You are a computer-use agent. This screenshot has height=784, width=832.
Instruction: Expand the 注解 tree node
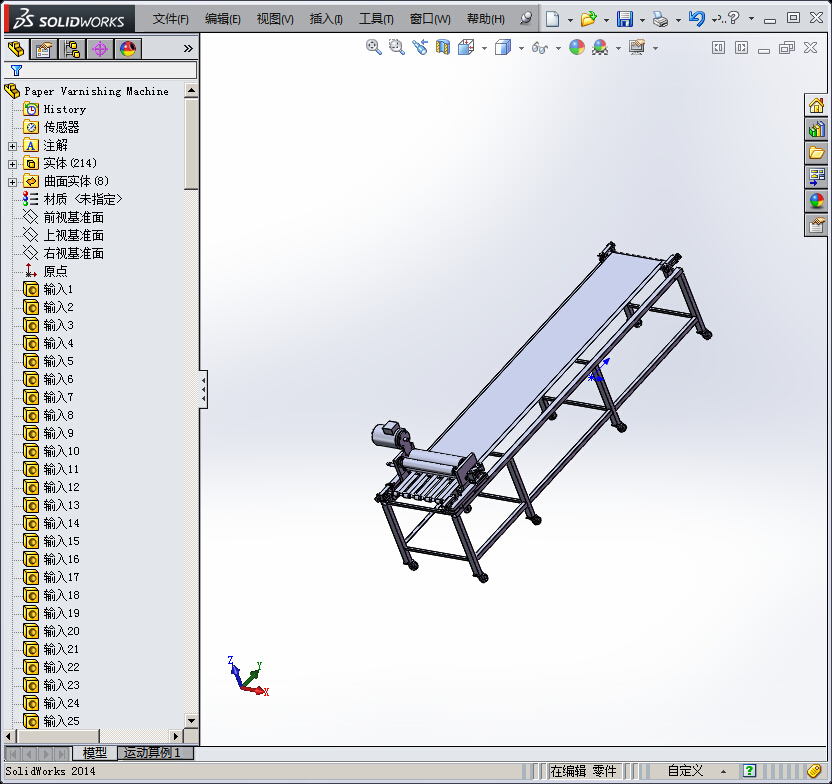pyautogui.click(x=12, y=146)
